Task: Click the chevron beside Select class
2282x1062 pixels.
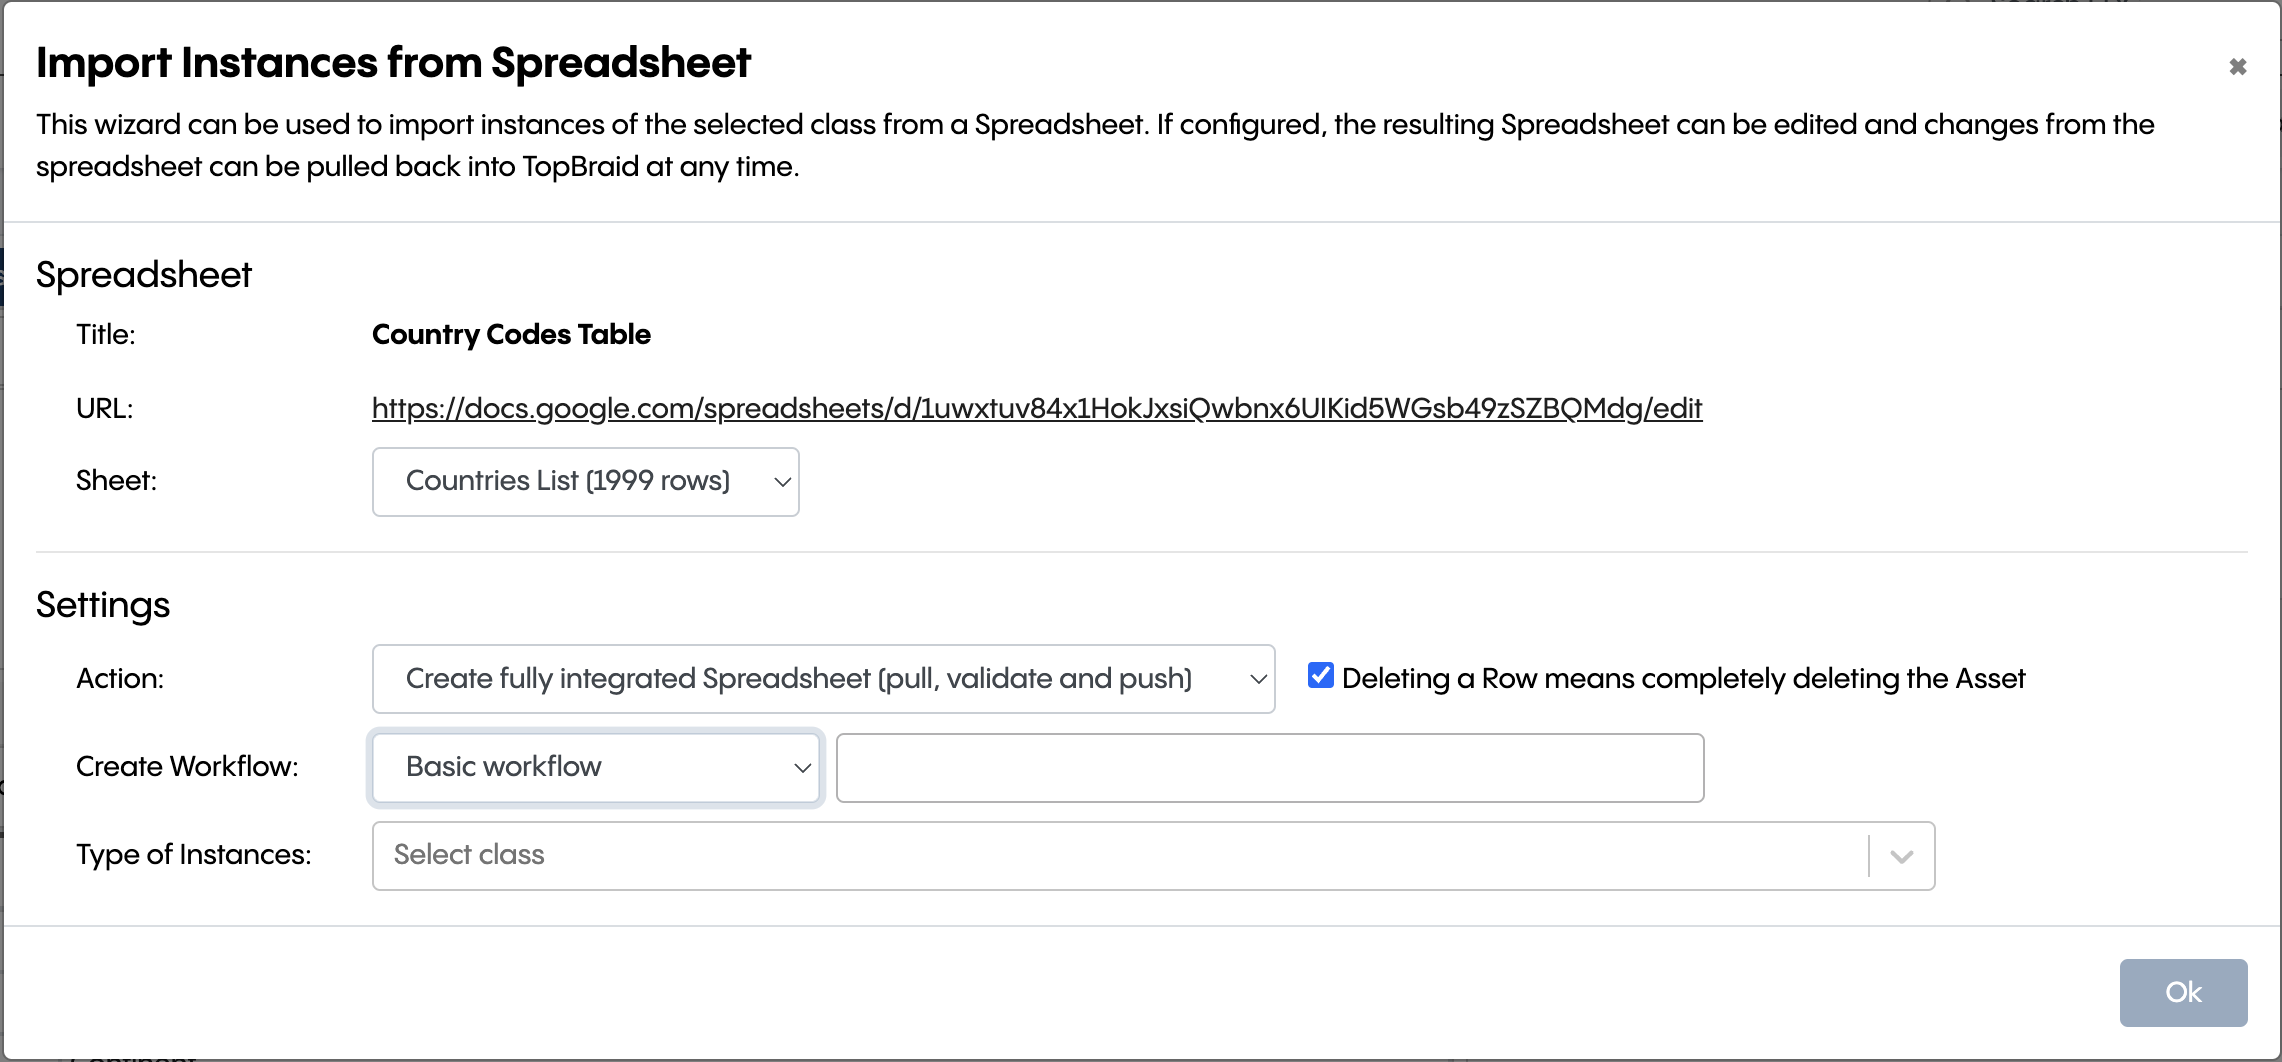Action: coord(1900,855)
